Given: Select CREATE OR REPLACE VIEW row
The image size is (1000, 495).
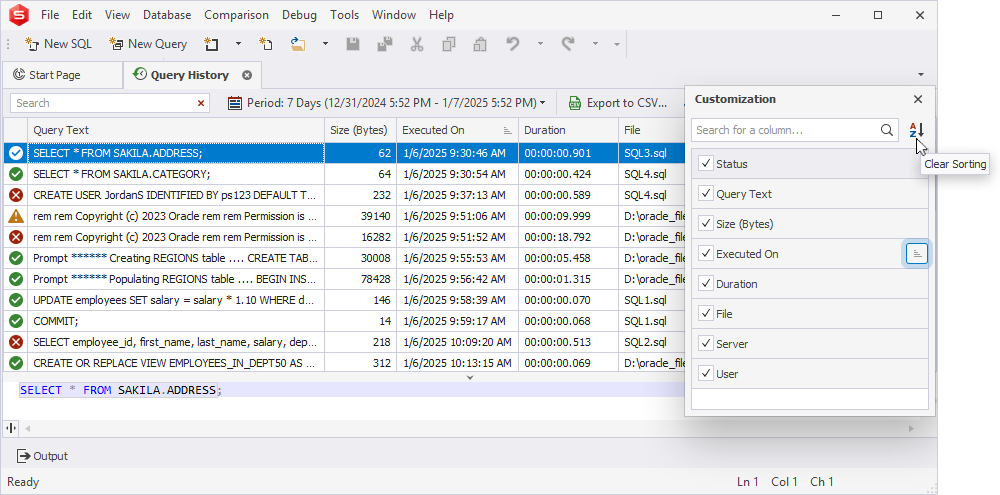Looking at the screenshot, I should point(344,363).
